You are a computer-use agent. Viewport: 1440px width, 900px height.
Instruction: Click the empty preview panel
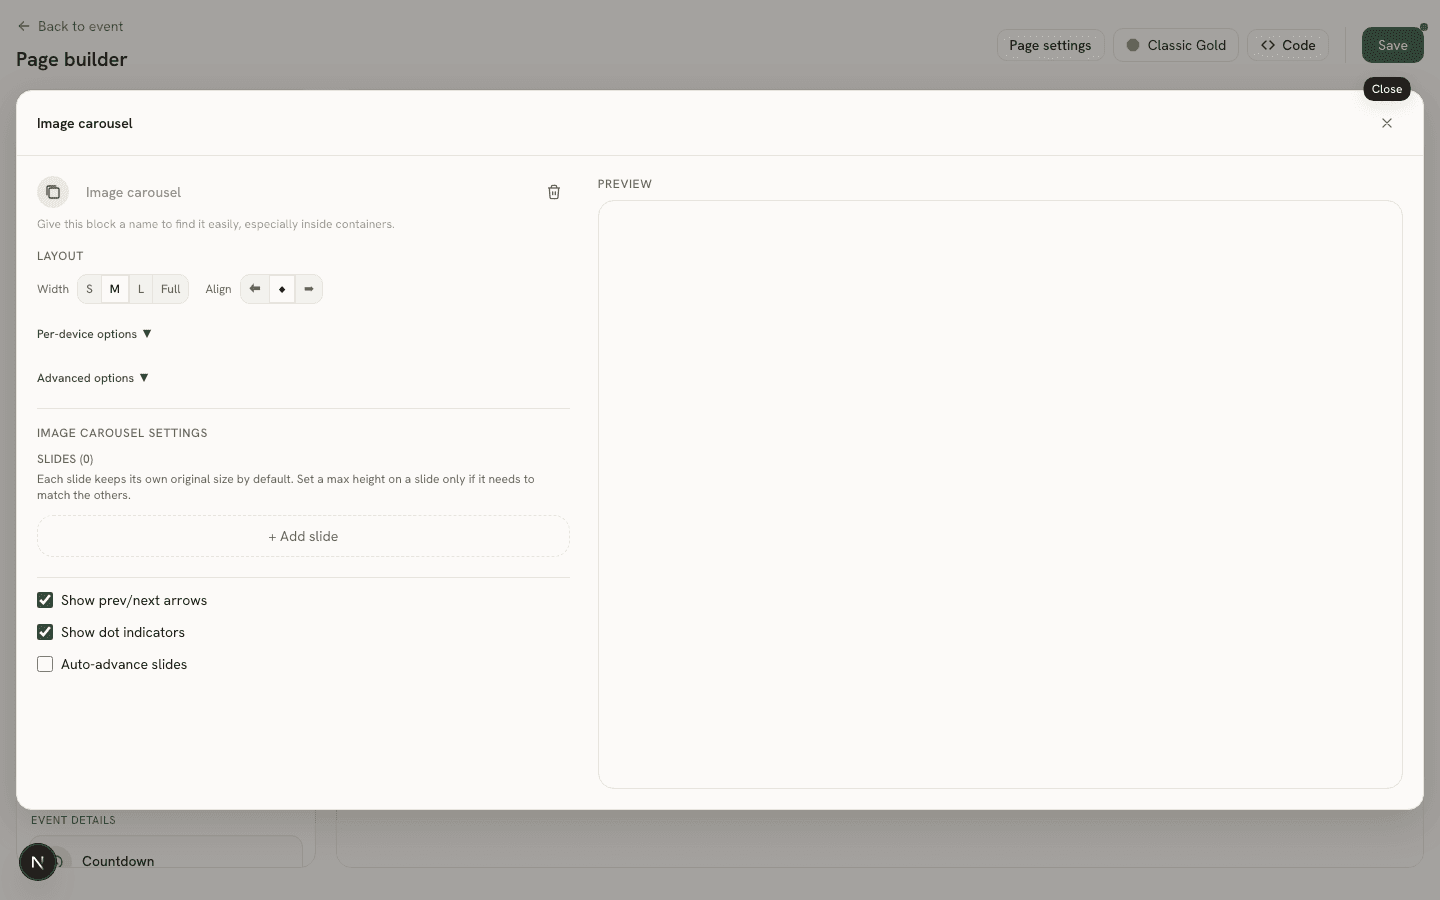coord(1000,494)
